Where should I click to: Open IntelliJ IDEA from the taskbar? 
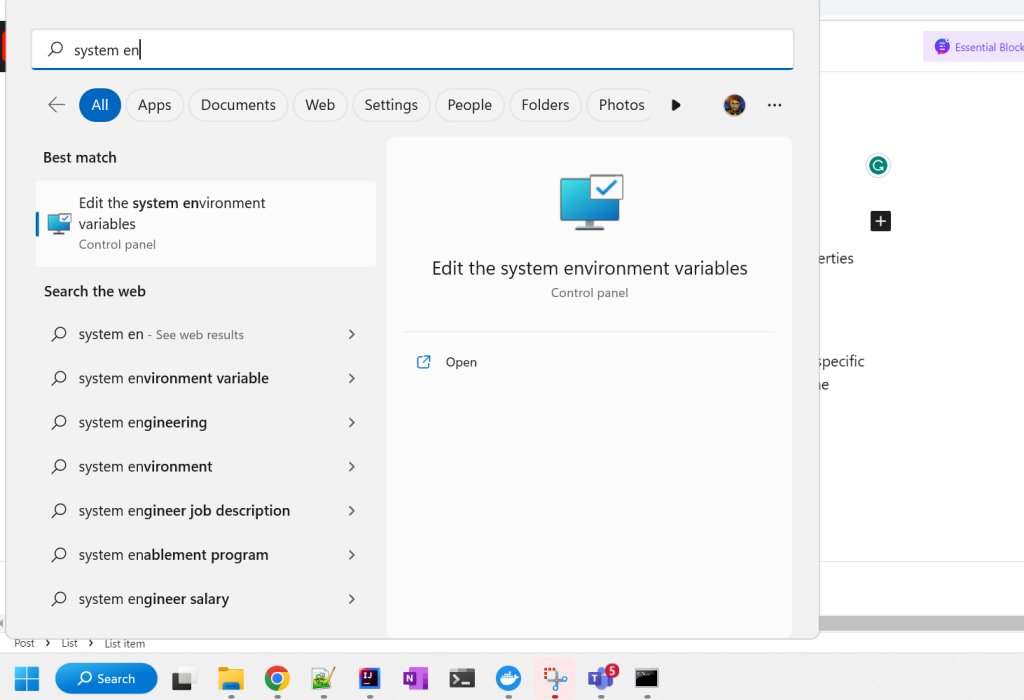pos(369,678)
